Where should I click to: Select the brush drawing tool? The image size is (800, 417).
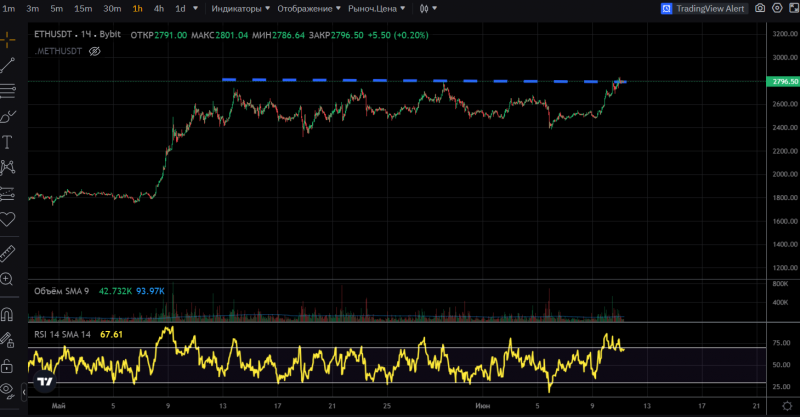click(x=7, y=117)
